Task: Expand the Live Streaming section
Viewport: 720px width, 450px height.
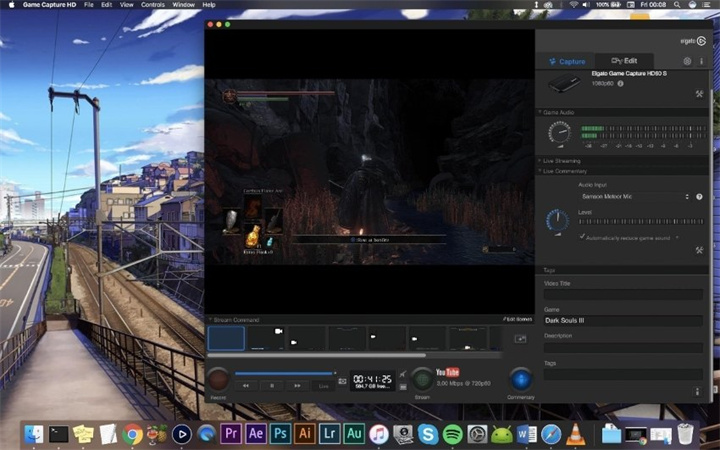Action: [540, 161]
